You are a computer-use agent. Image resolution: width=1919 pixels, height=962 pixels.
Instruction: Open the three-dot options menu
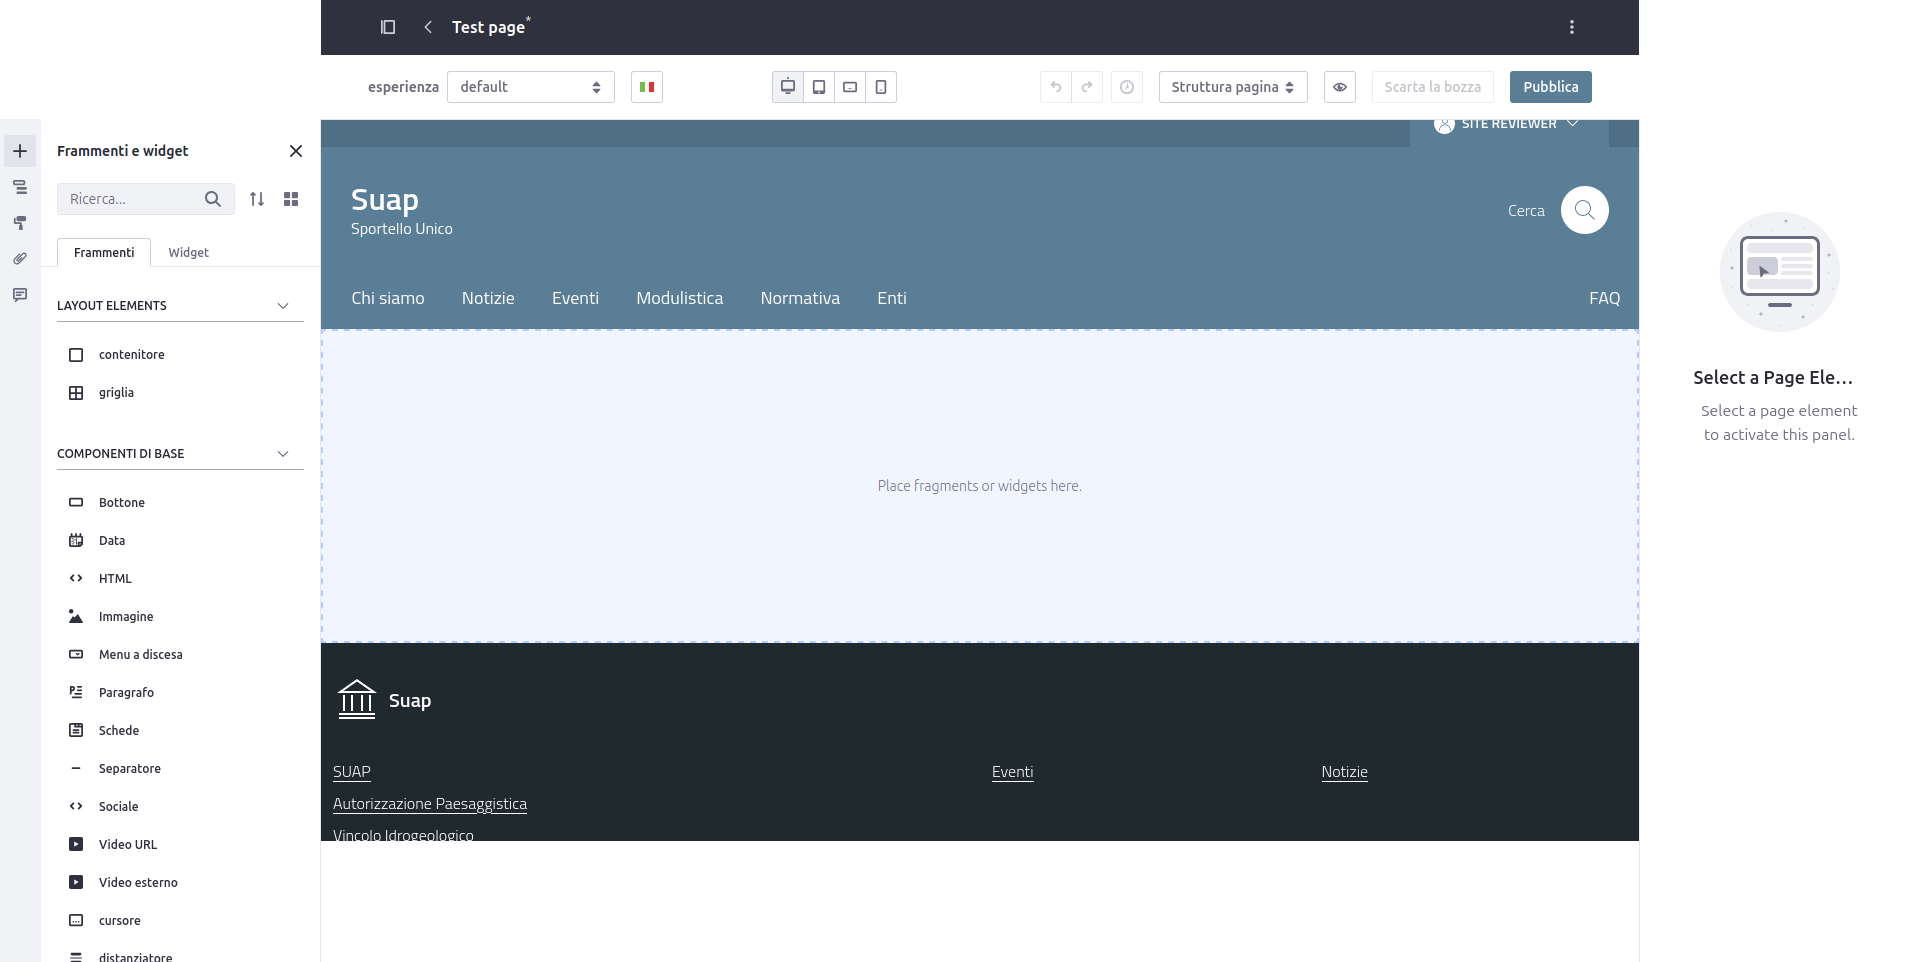click(x=1572, y=27)
